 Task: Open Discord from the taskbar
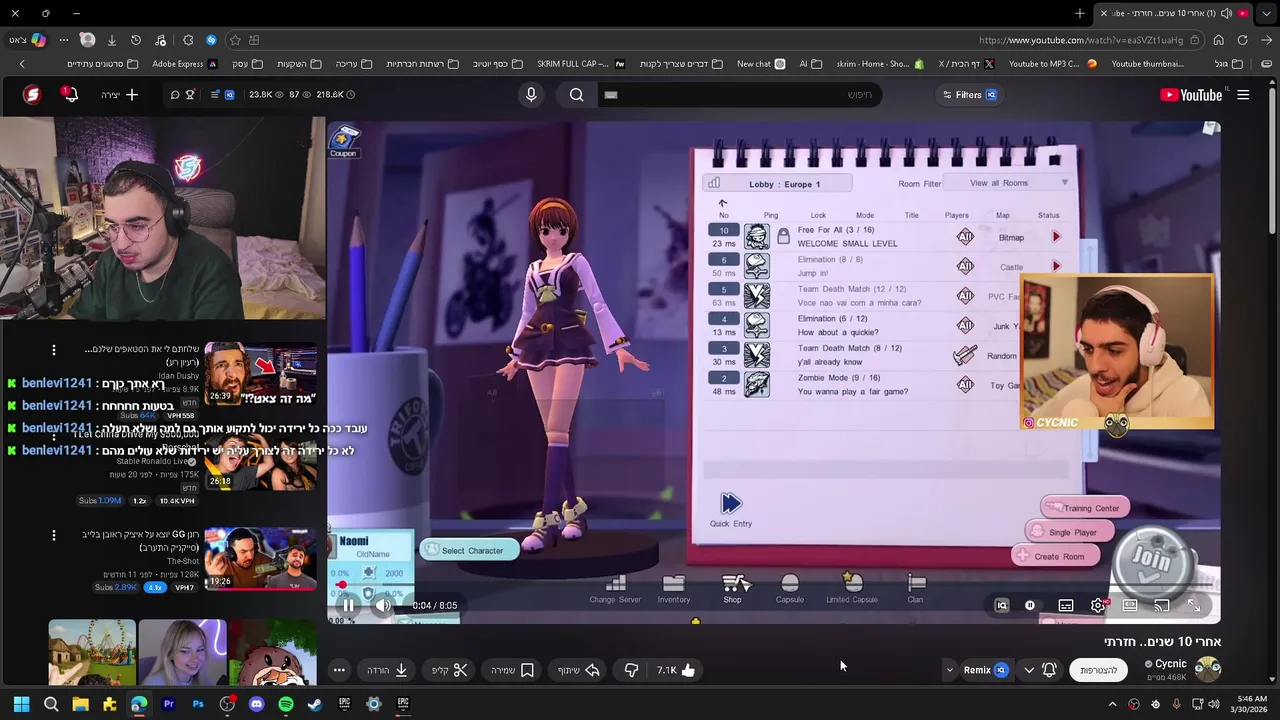point(256,704)
